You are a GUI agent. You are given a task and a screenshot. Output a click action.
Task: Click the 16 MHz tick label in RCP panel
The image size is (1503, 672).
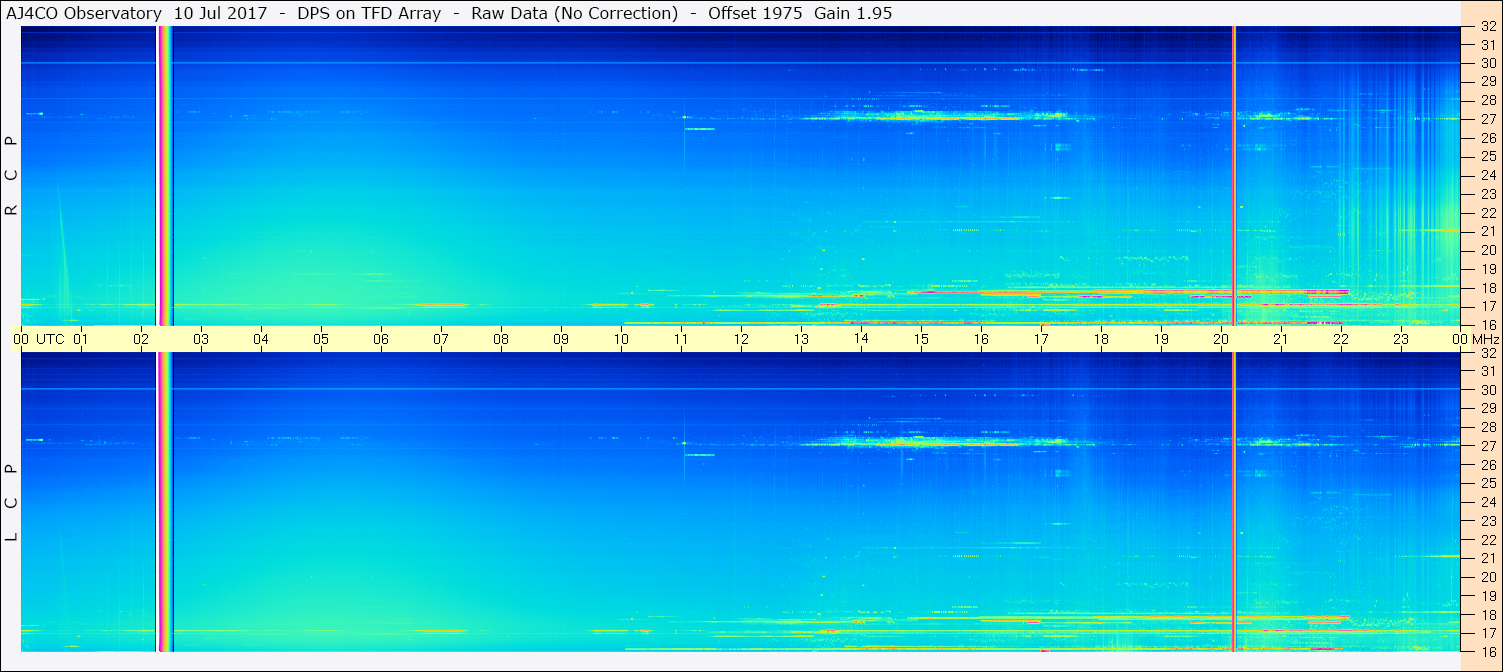[1488, 324]
